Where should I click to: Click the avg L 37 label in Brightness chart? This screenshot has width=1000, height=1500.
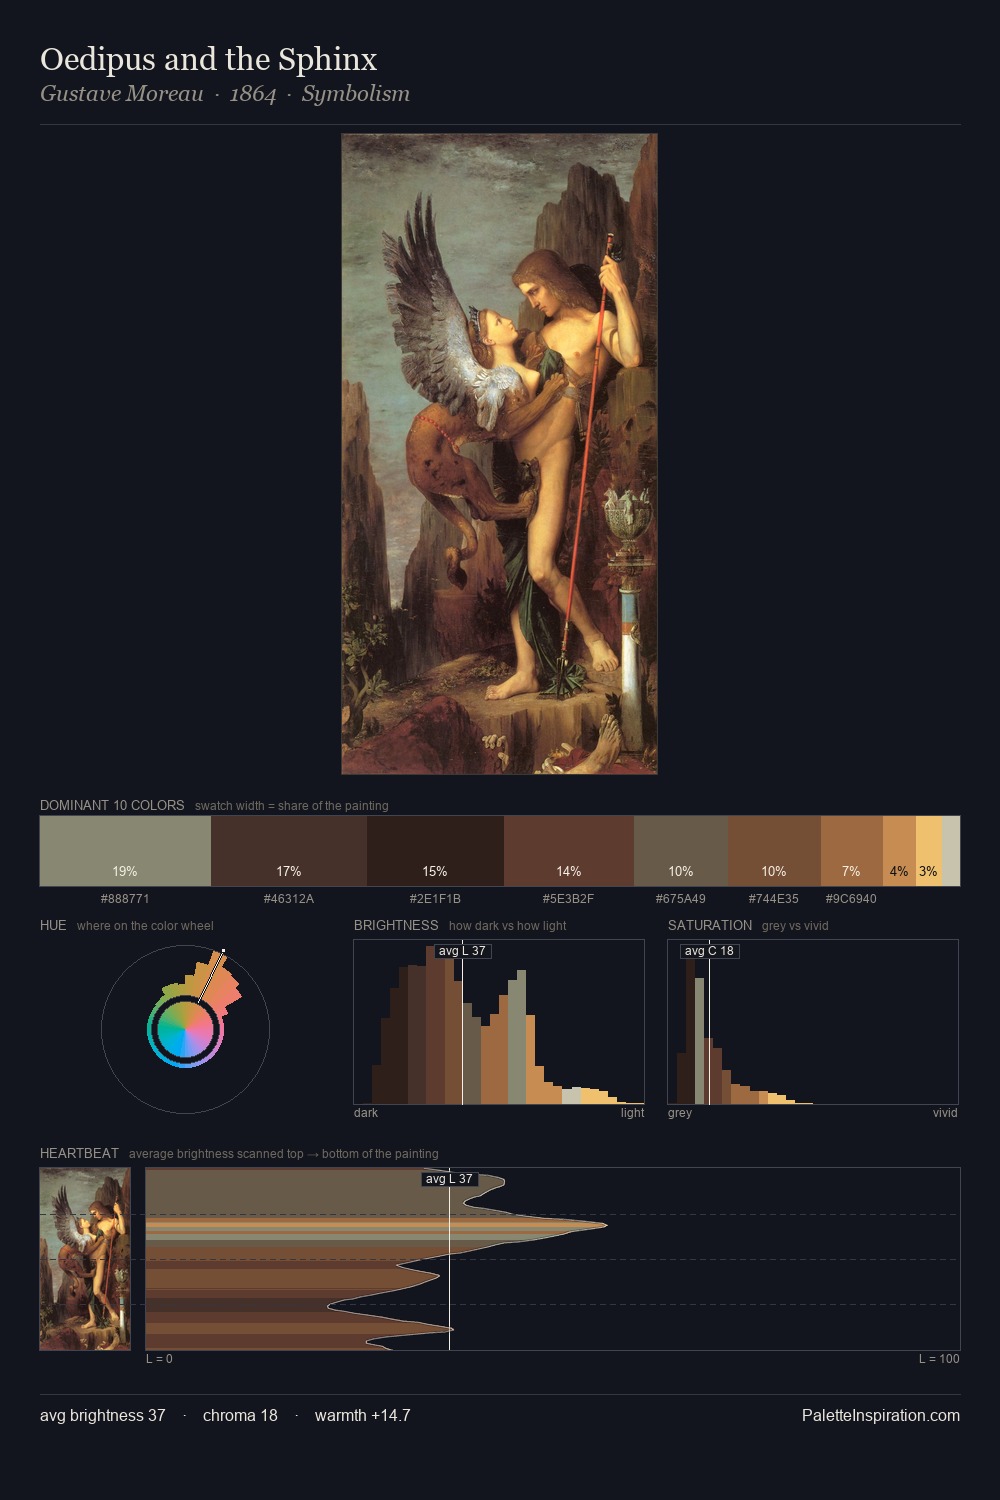(x=462, y=951)
